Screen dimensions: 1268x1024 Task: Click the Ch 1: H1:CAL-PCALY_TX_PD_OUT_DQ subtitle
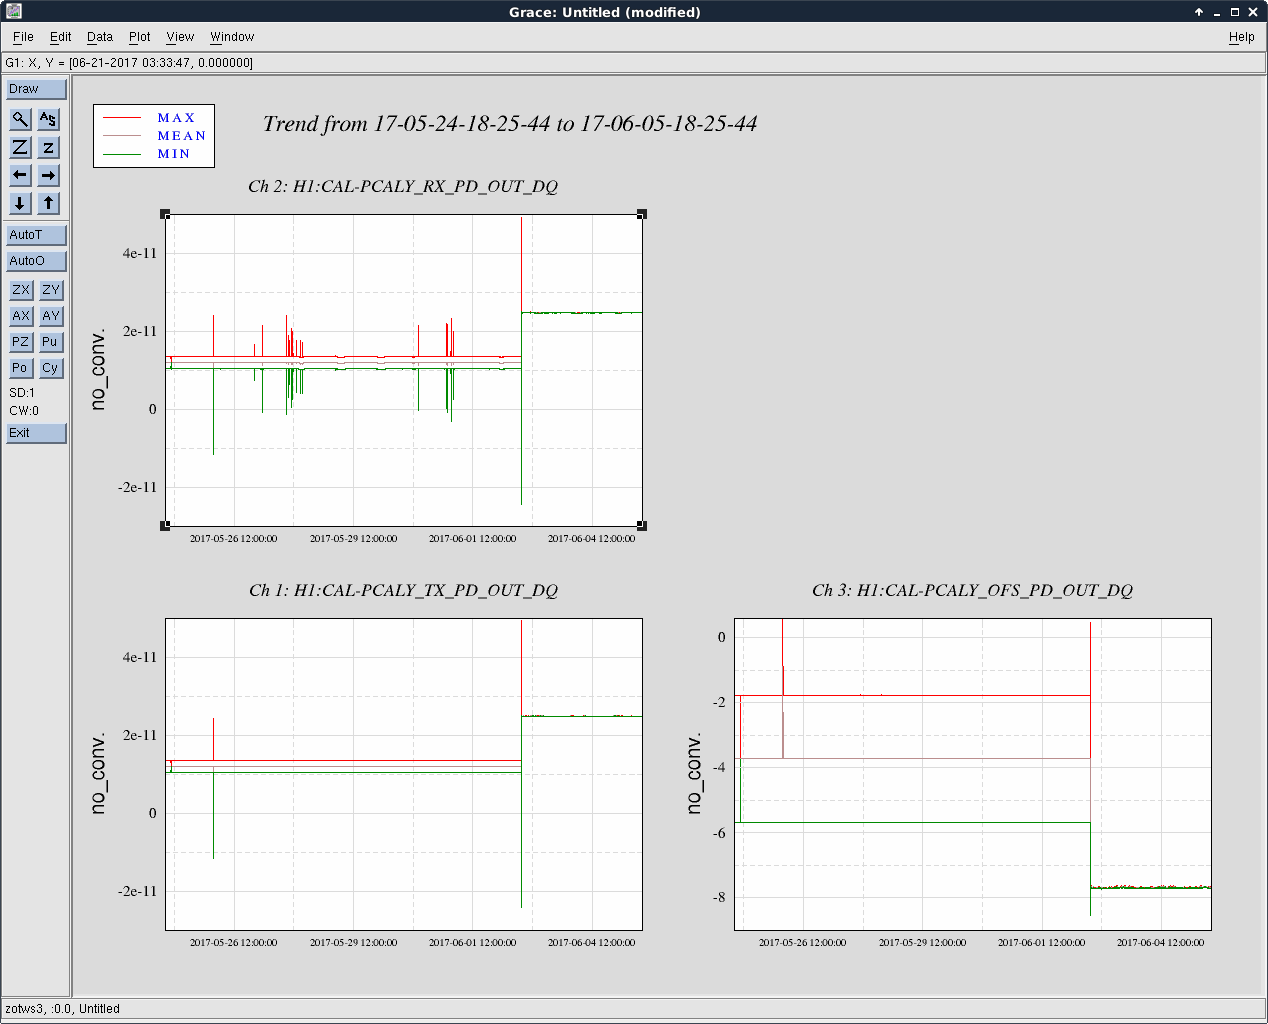coord(403,591)
